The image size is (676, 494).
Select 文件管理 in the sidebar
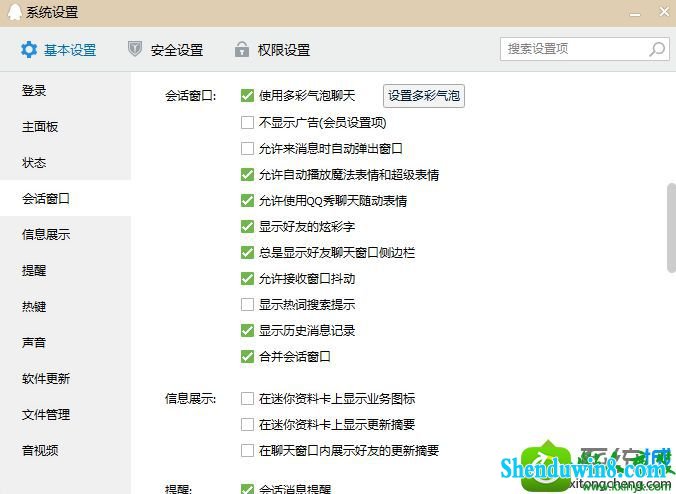tap(65, 414)
